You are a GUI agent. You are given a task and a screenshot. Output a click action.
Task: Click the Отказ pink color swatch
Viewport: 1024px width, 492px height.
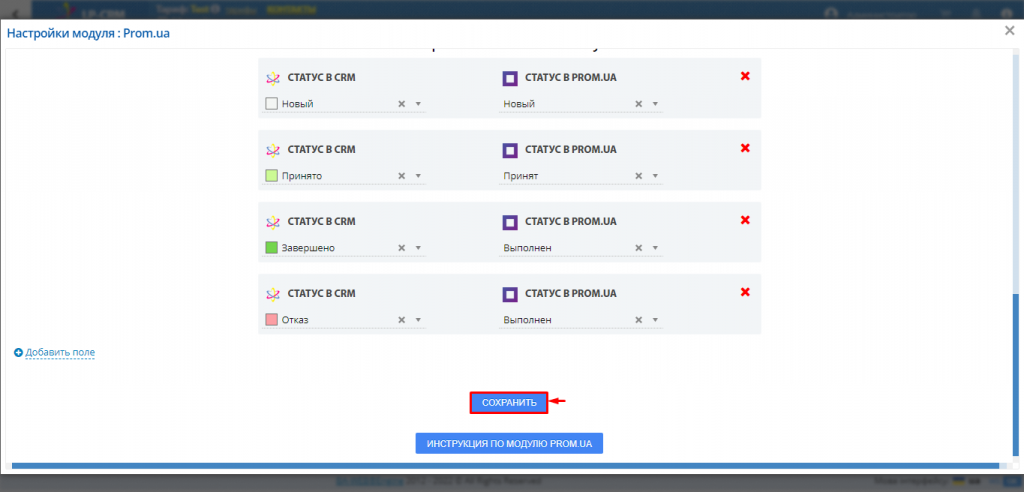pyautogui.click(x=272, y=320)
